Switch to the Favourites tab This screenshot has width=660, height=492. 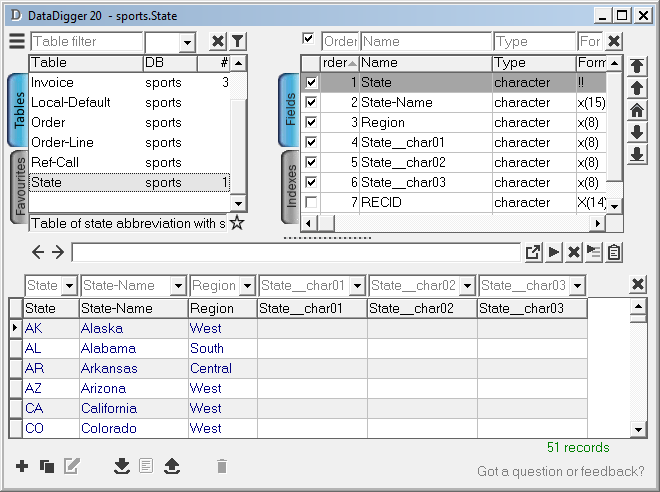[17, 187]
